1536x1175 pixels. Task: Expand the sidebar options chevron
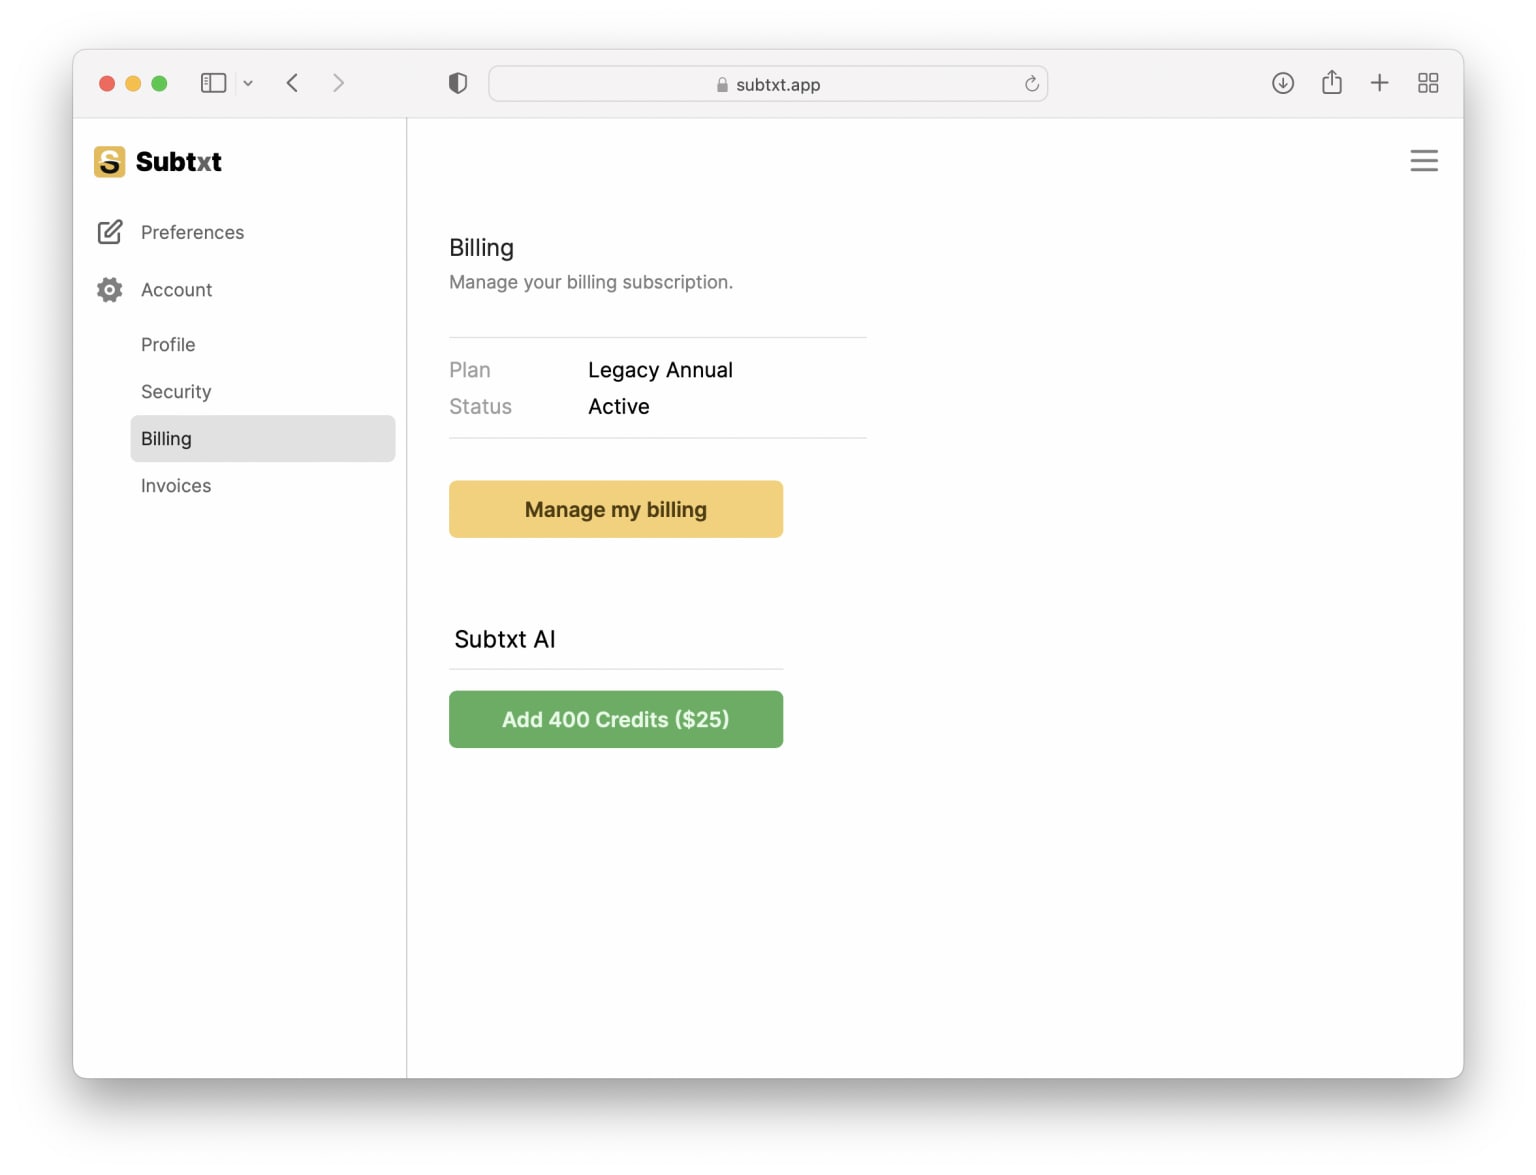point(248,84)
